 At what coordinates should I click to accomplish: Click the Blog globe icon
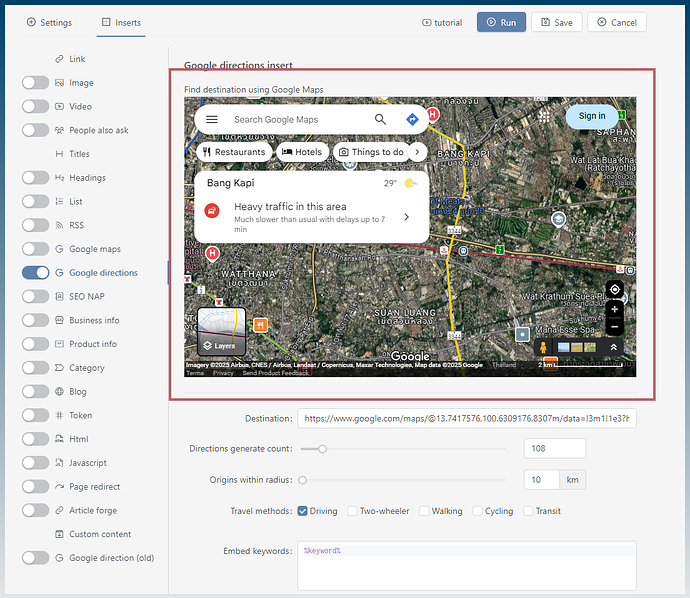click(x=59, y=392)
